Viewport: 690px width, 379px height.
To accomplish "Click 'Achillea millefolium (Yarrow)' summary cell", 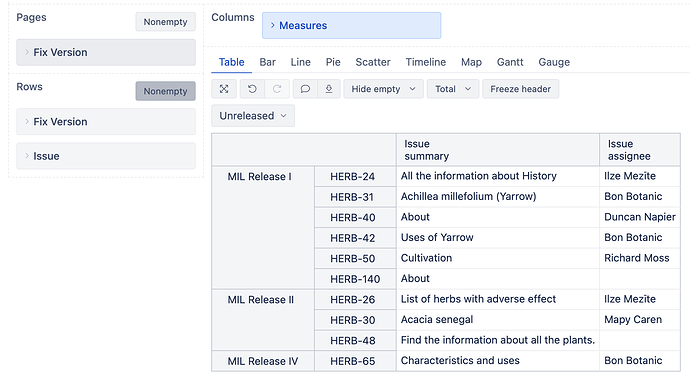I will (x=498, y=196).
